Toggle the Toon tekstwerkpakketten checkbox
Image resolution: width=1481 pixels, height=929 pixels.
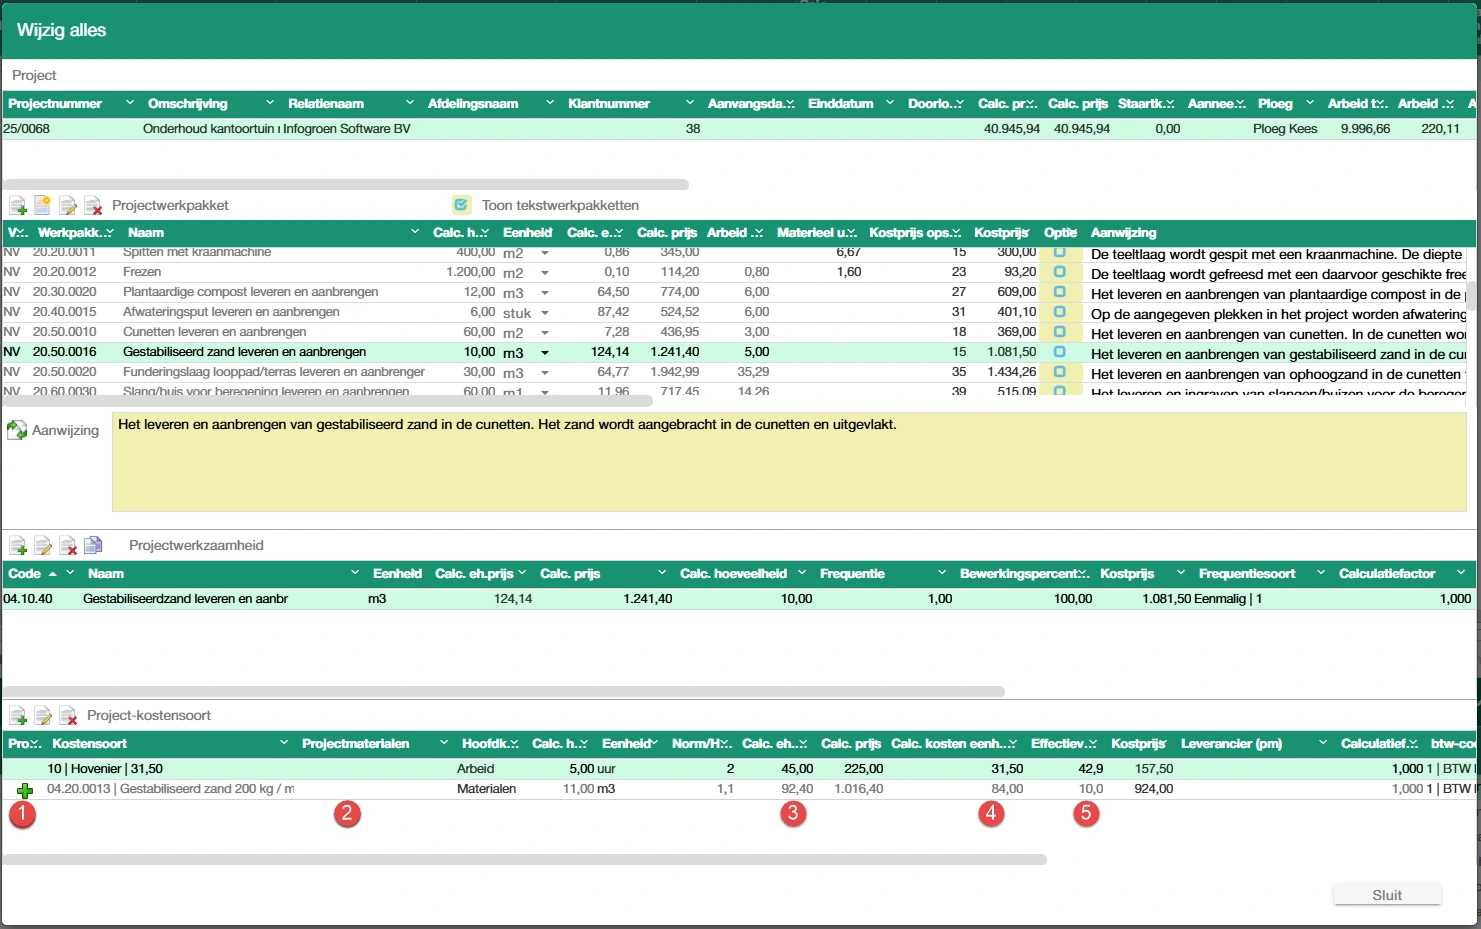(461, 205)
